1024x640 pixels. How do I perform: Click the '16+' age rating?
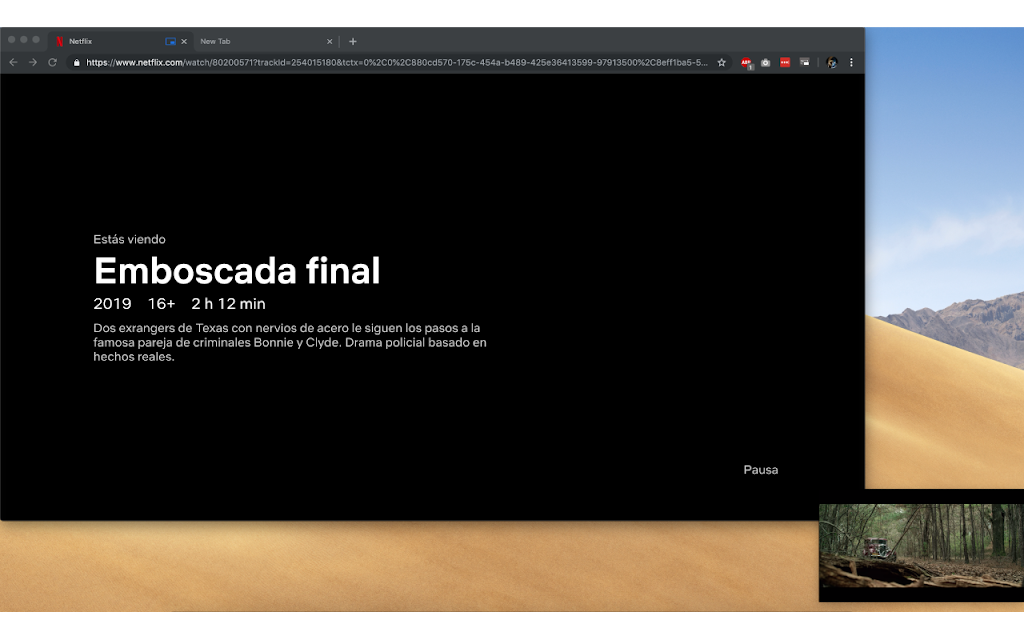161,304
